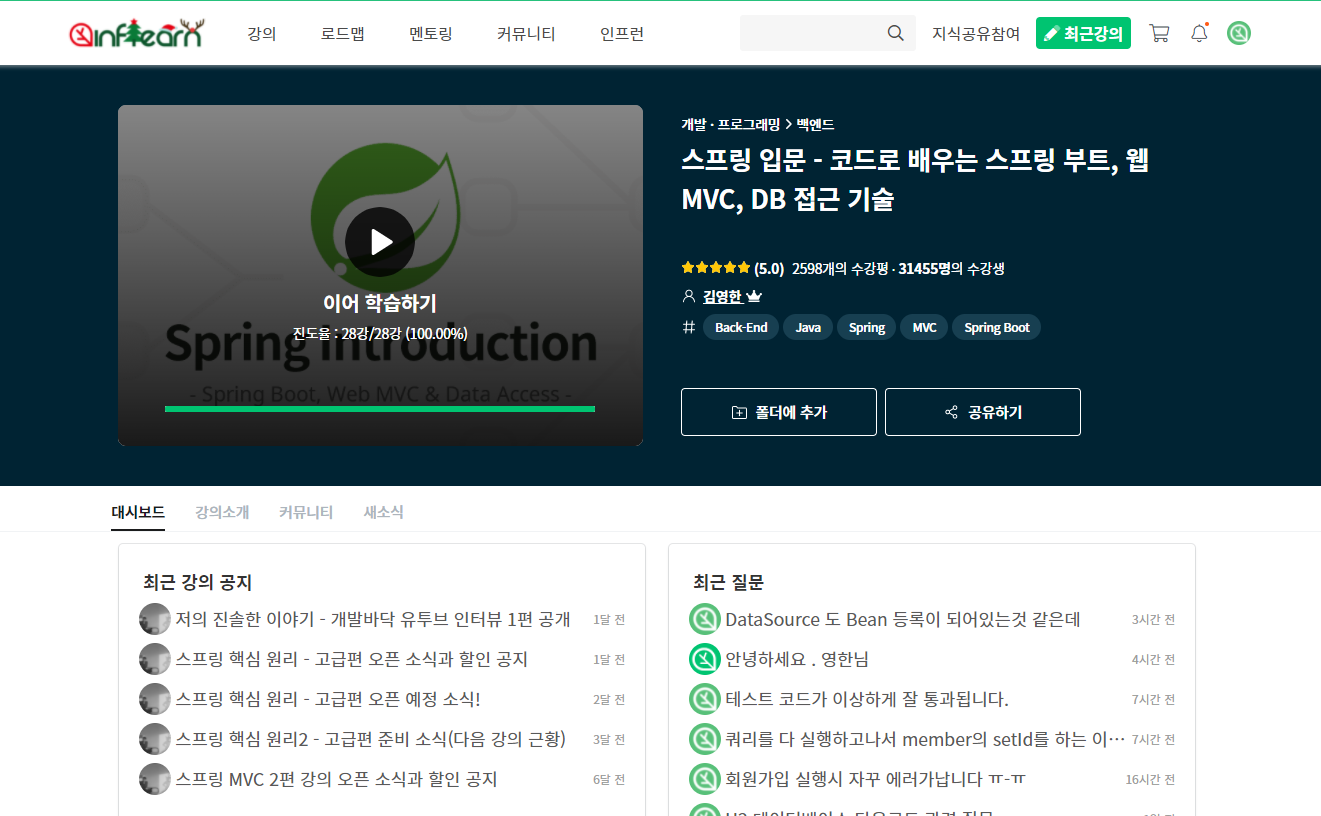Click 이어 학습하기 on the video thumbnail

(x=380, y=303)
